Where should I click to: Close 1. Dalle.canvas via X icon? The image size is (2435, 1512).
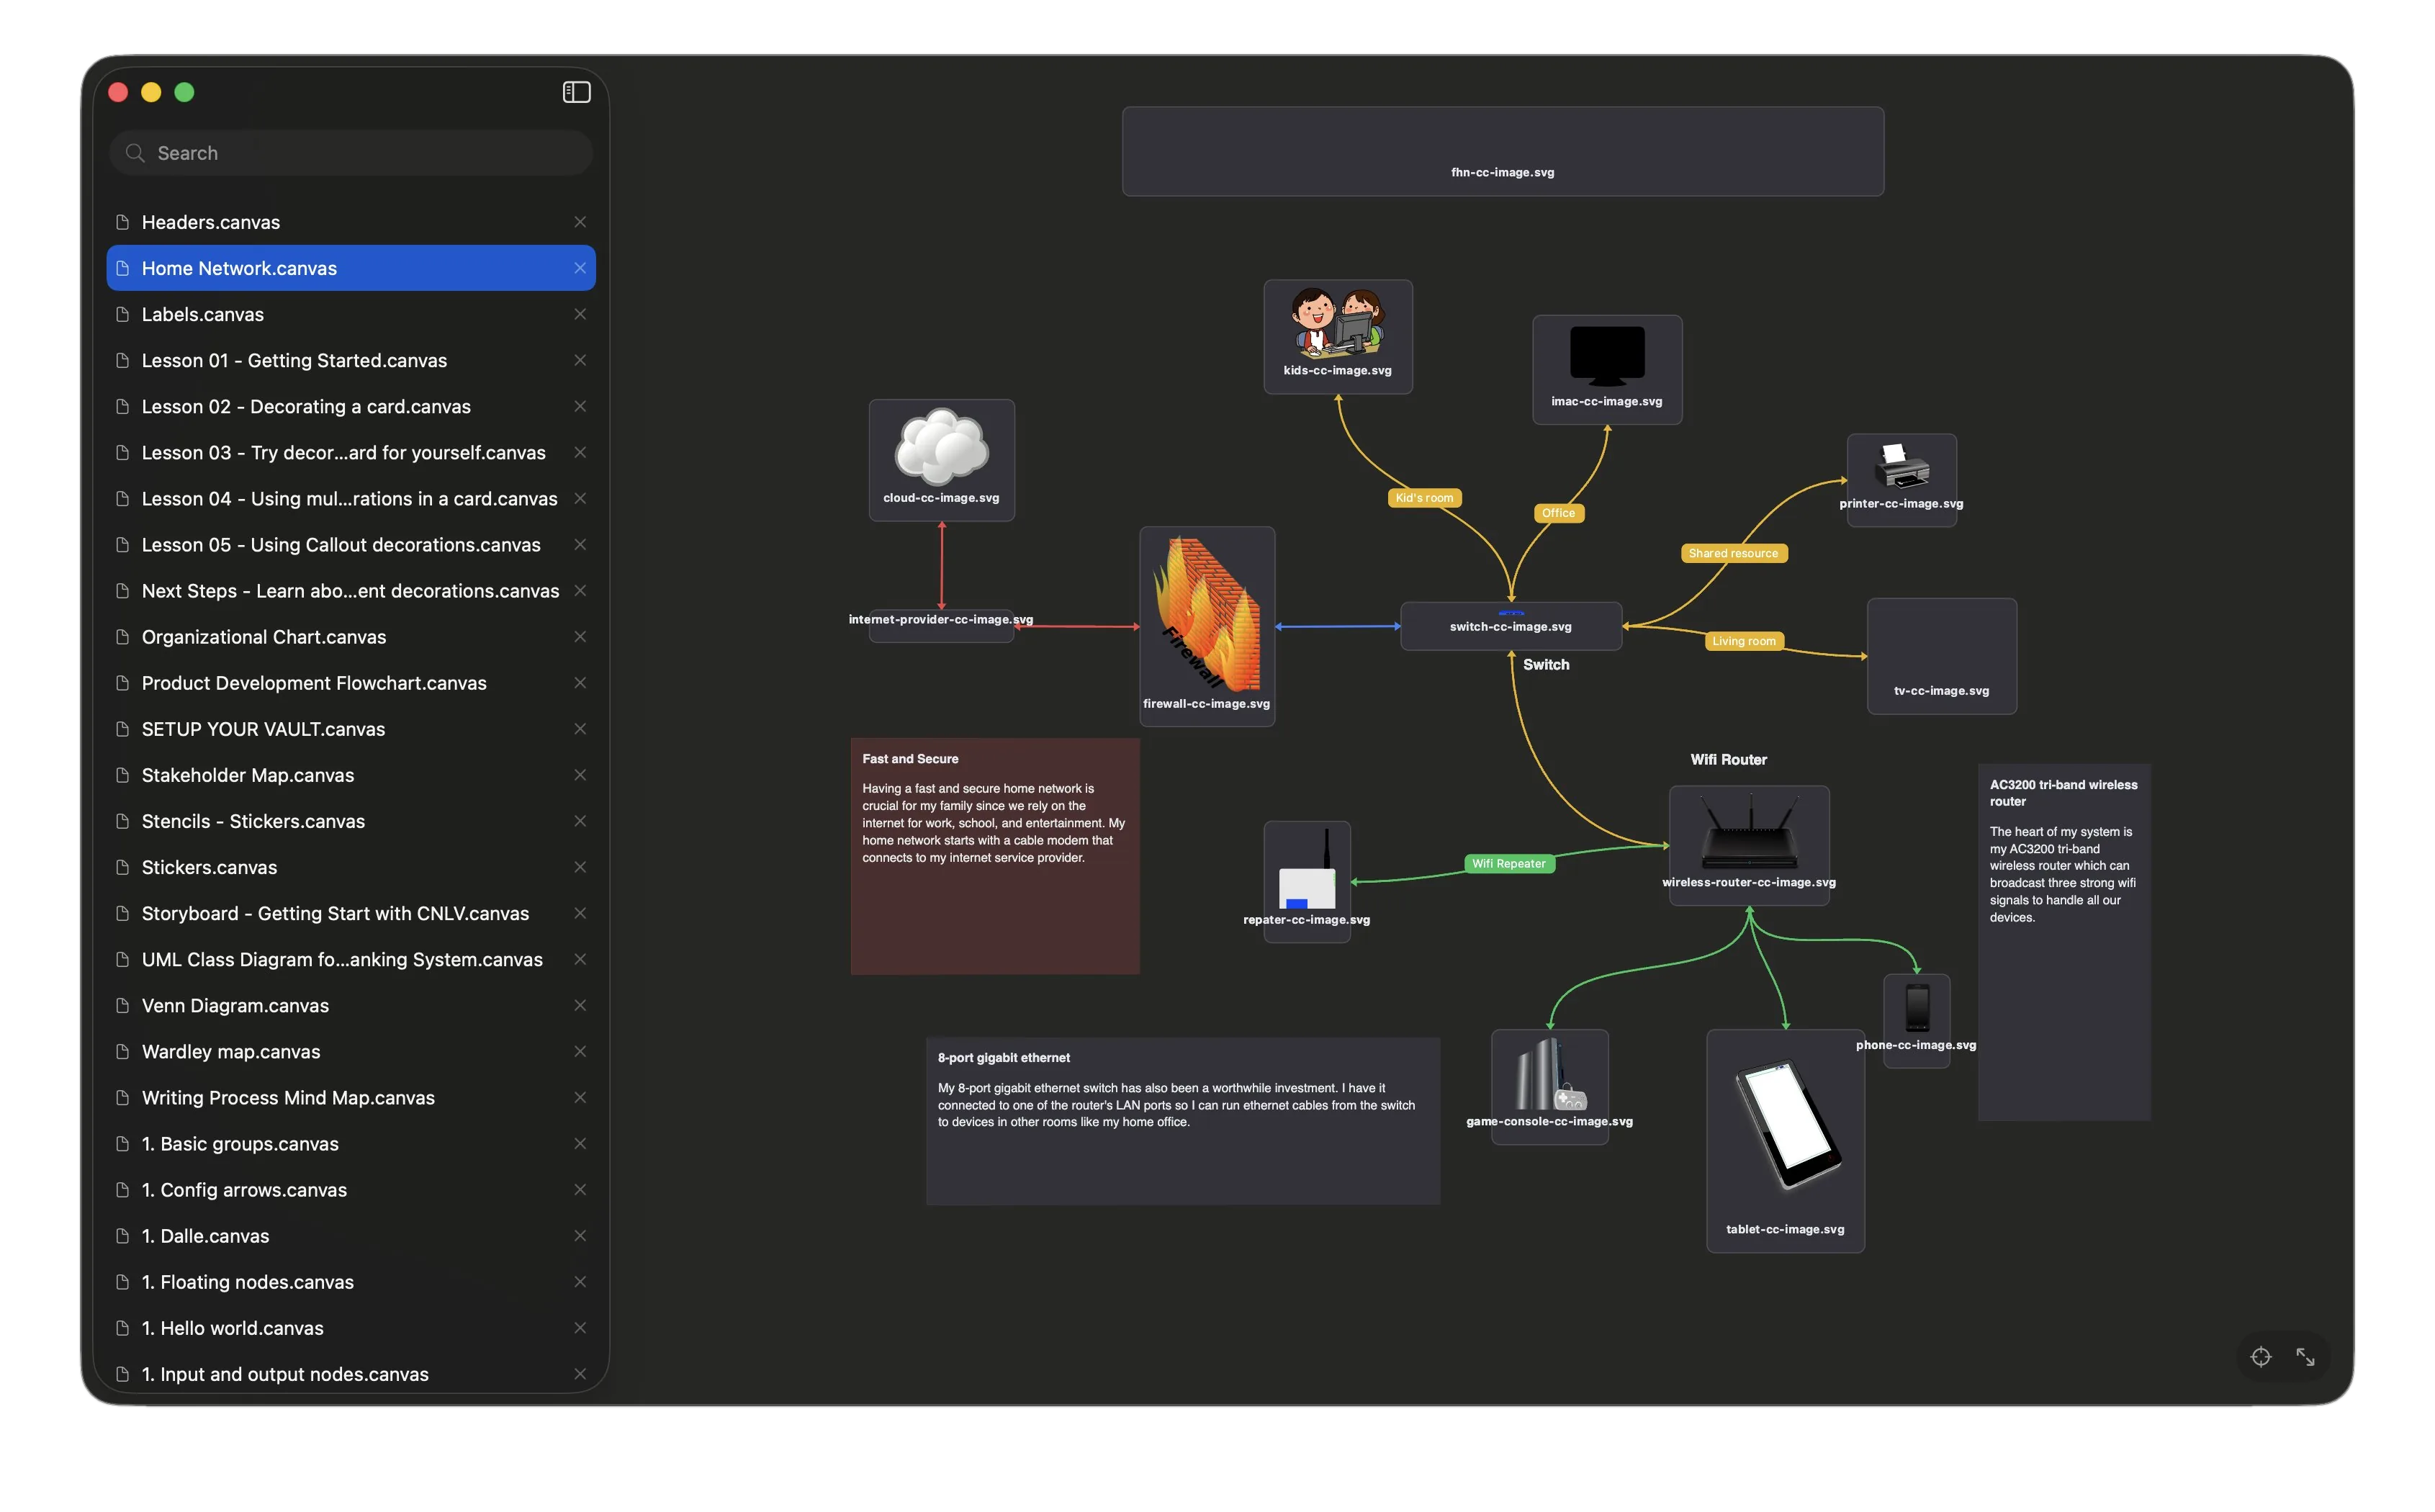(x=580, y=1236)
